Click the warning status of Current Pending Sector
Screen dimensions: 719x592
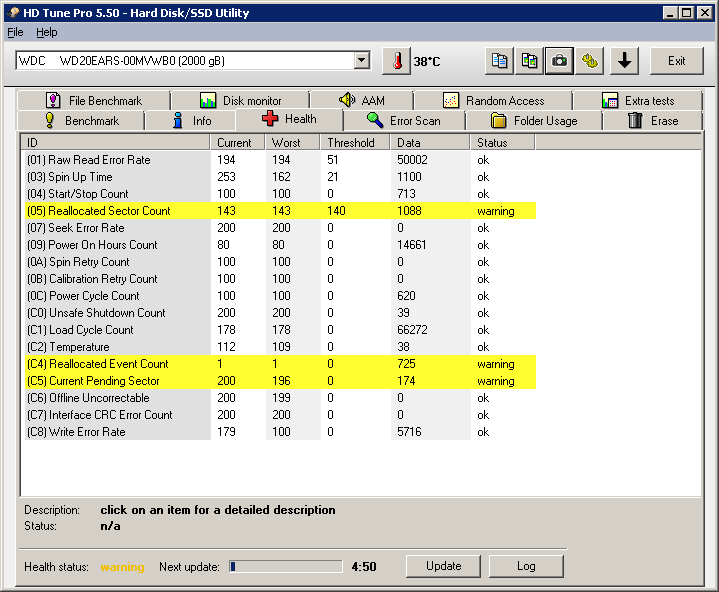[x=496, y=381]
